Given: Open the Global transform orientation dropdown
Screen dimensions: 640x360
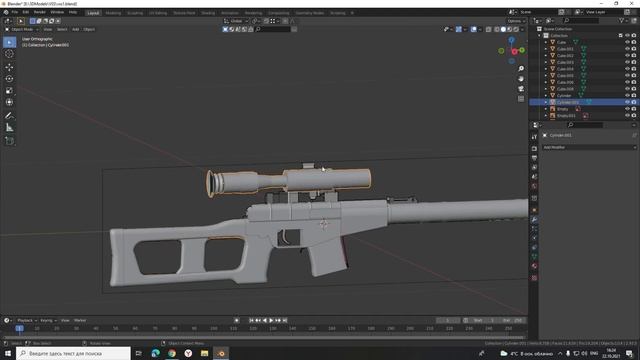Looking at the screenshot, I should (236, 21).
